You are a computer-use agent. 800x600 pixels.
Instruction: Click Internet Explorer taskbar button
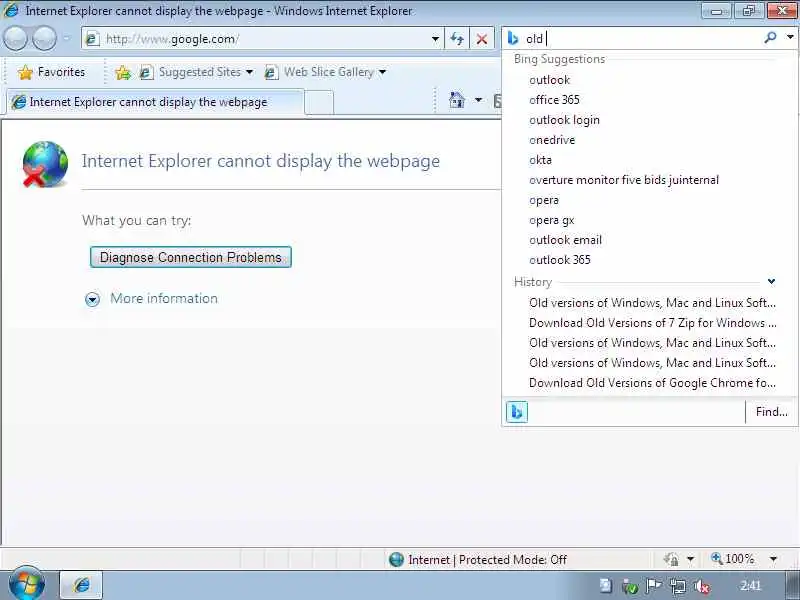coord(81,585)
